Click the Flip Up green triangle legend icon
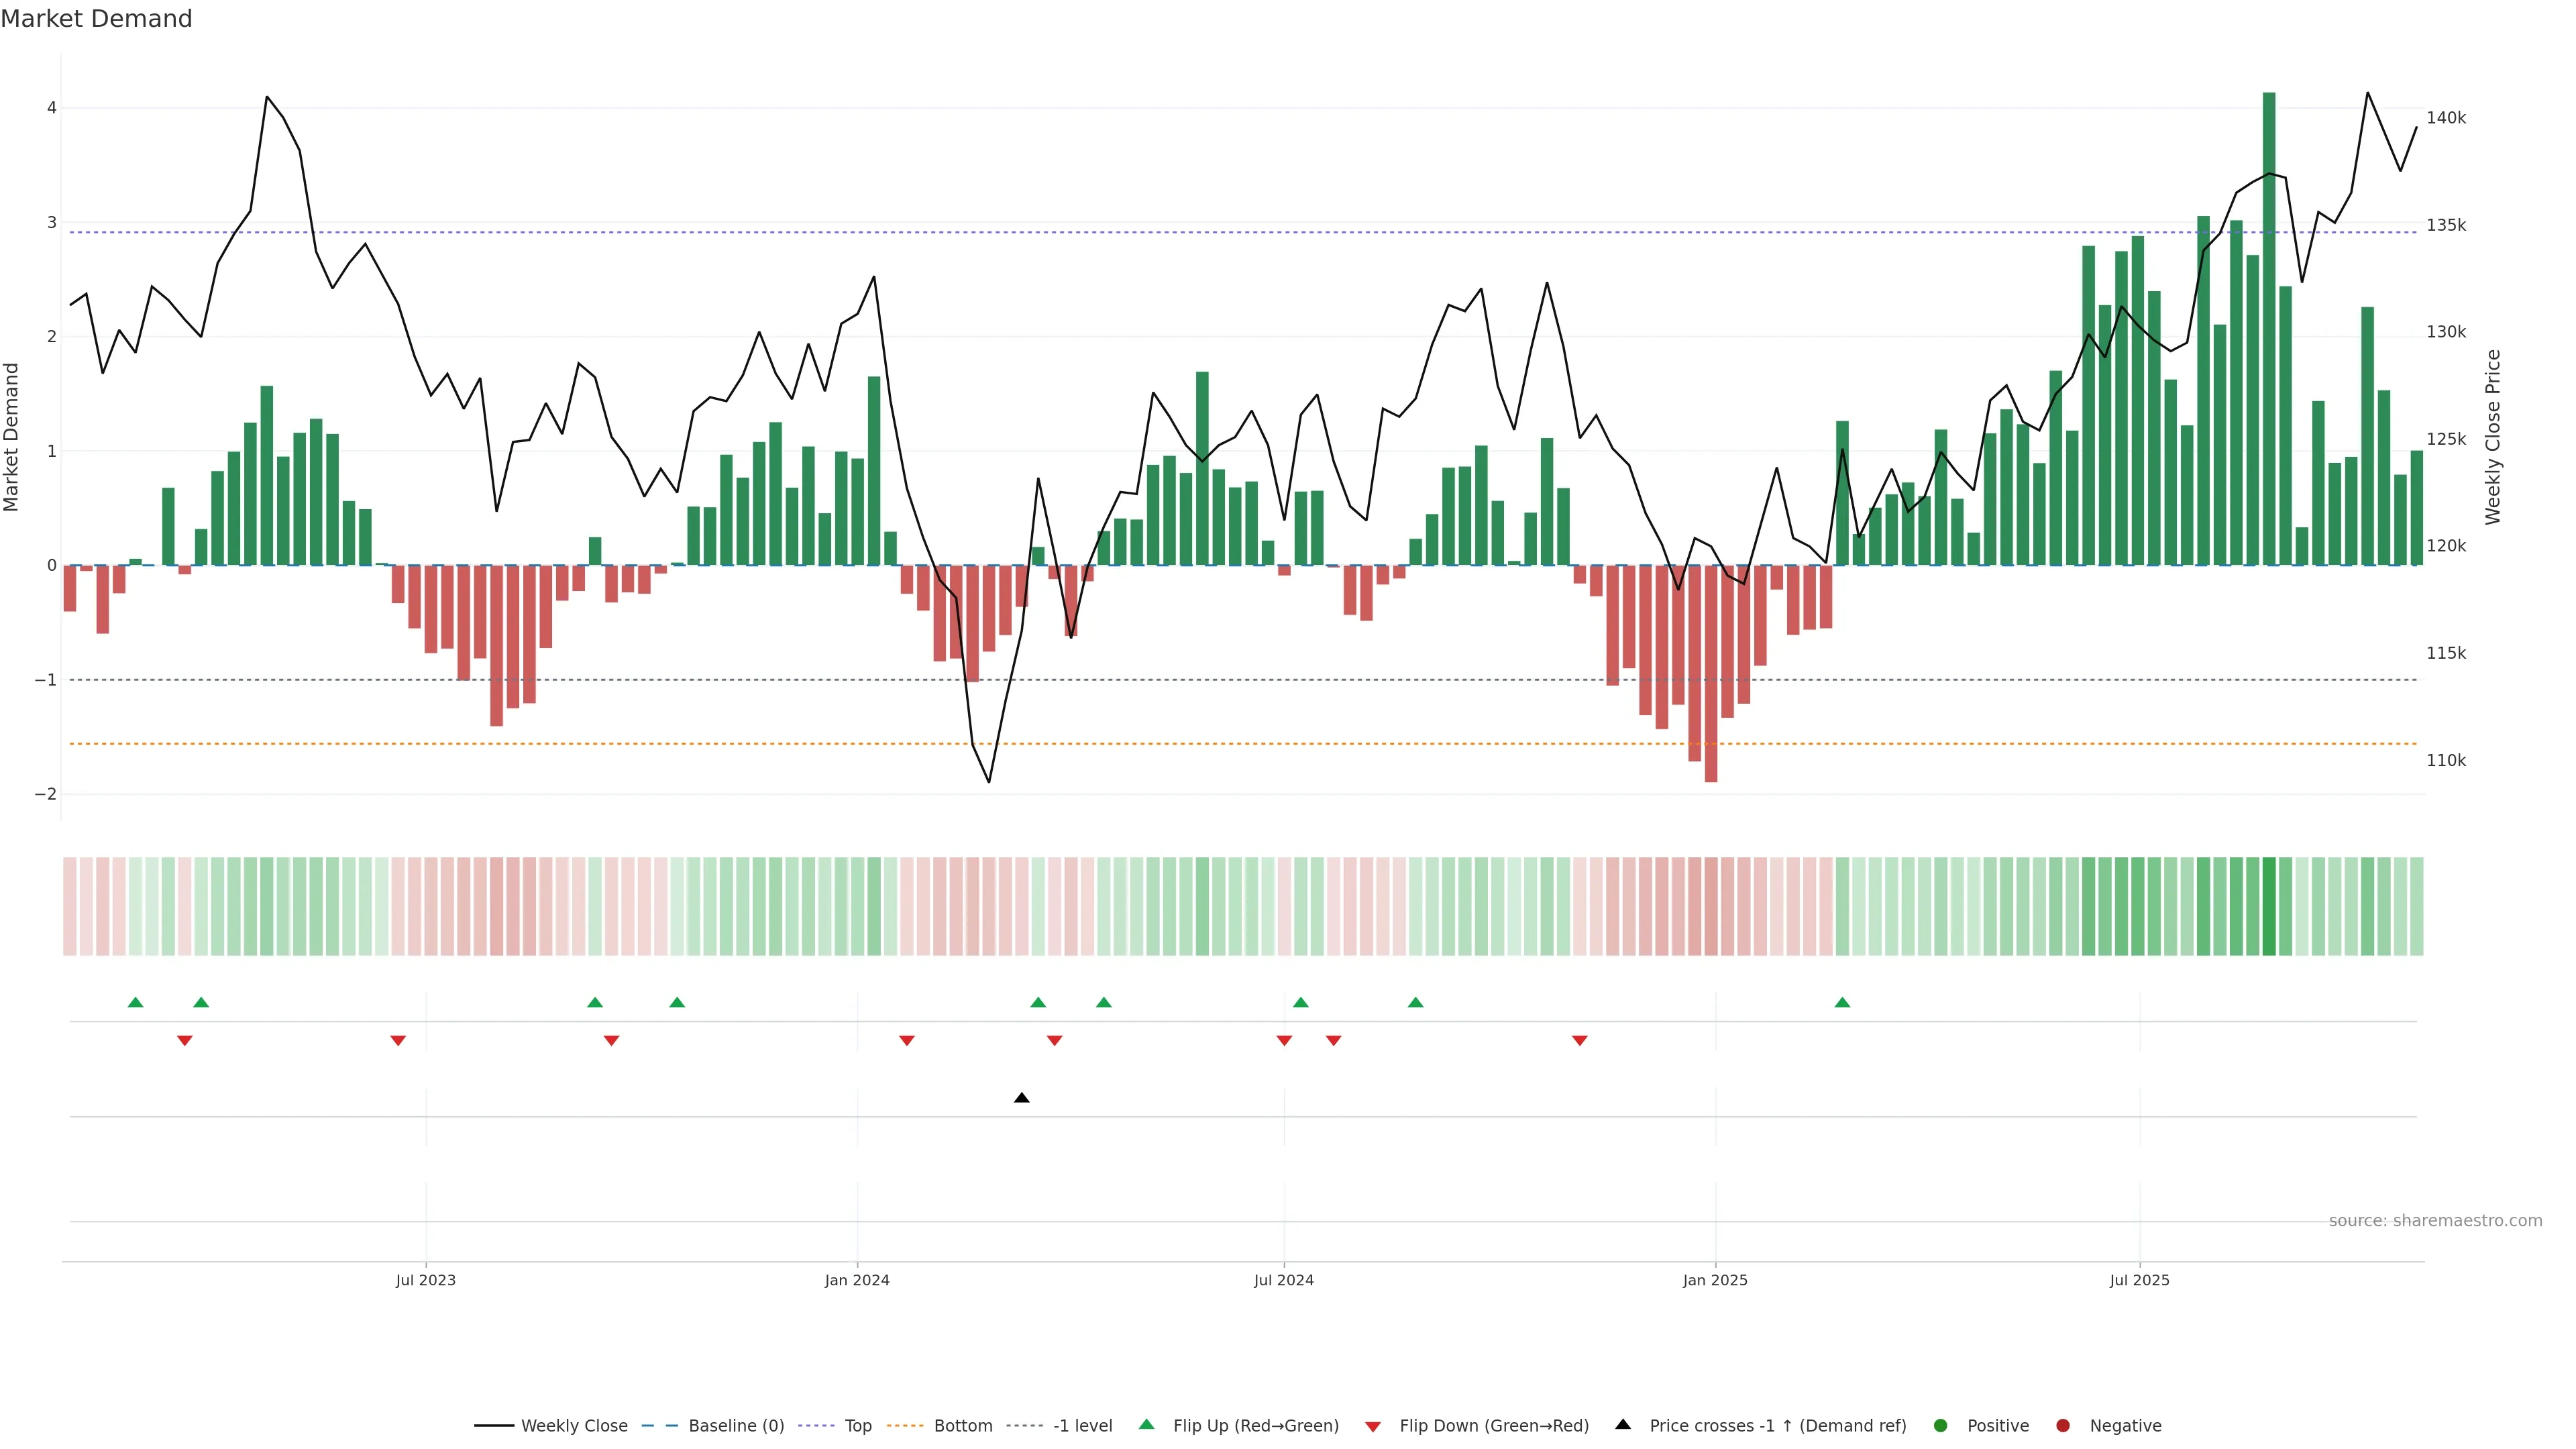The height and width of the screenshot is (1449, 2576). tap(1147, 1424)
